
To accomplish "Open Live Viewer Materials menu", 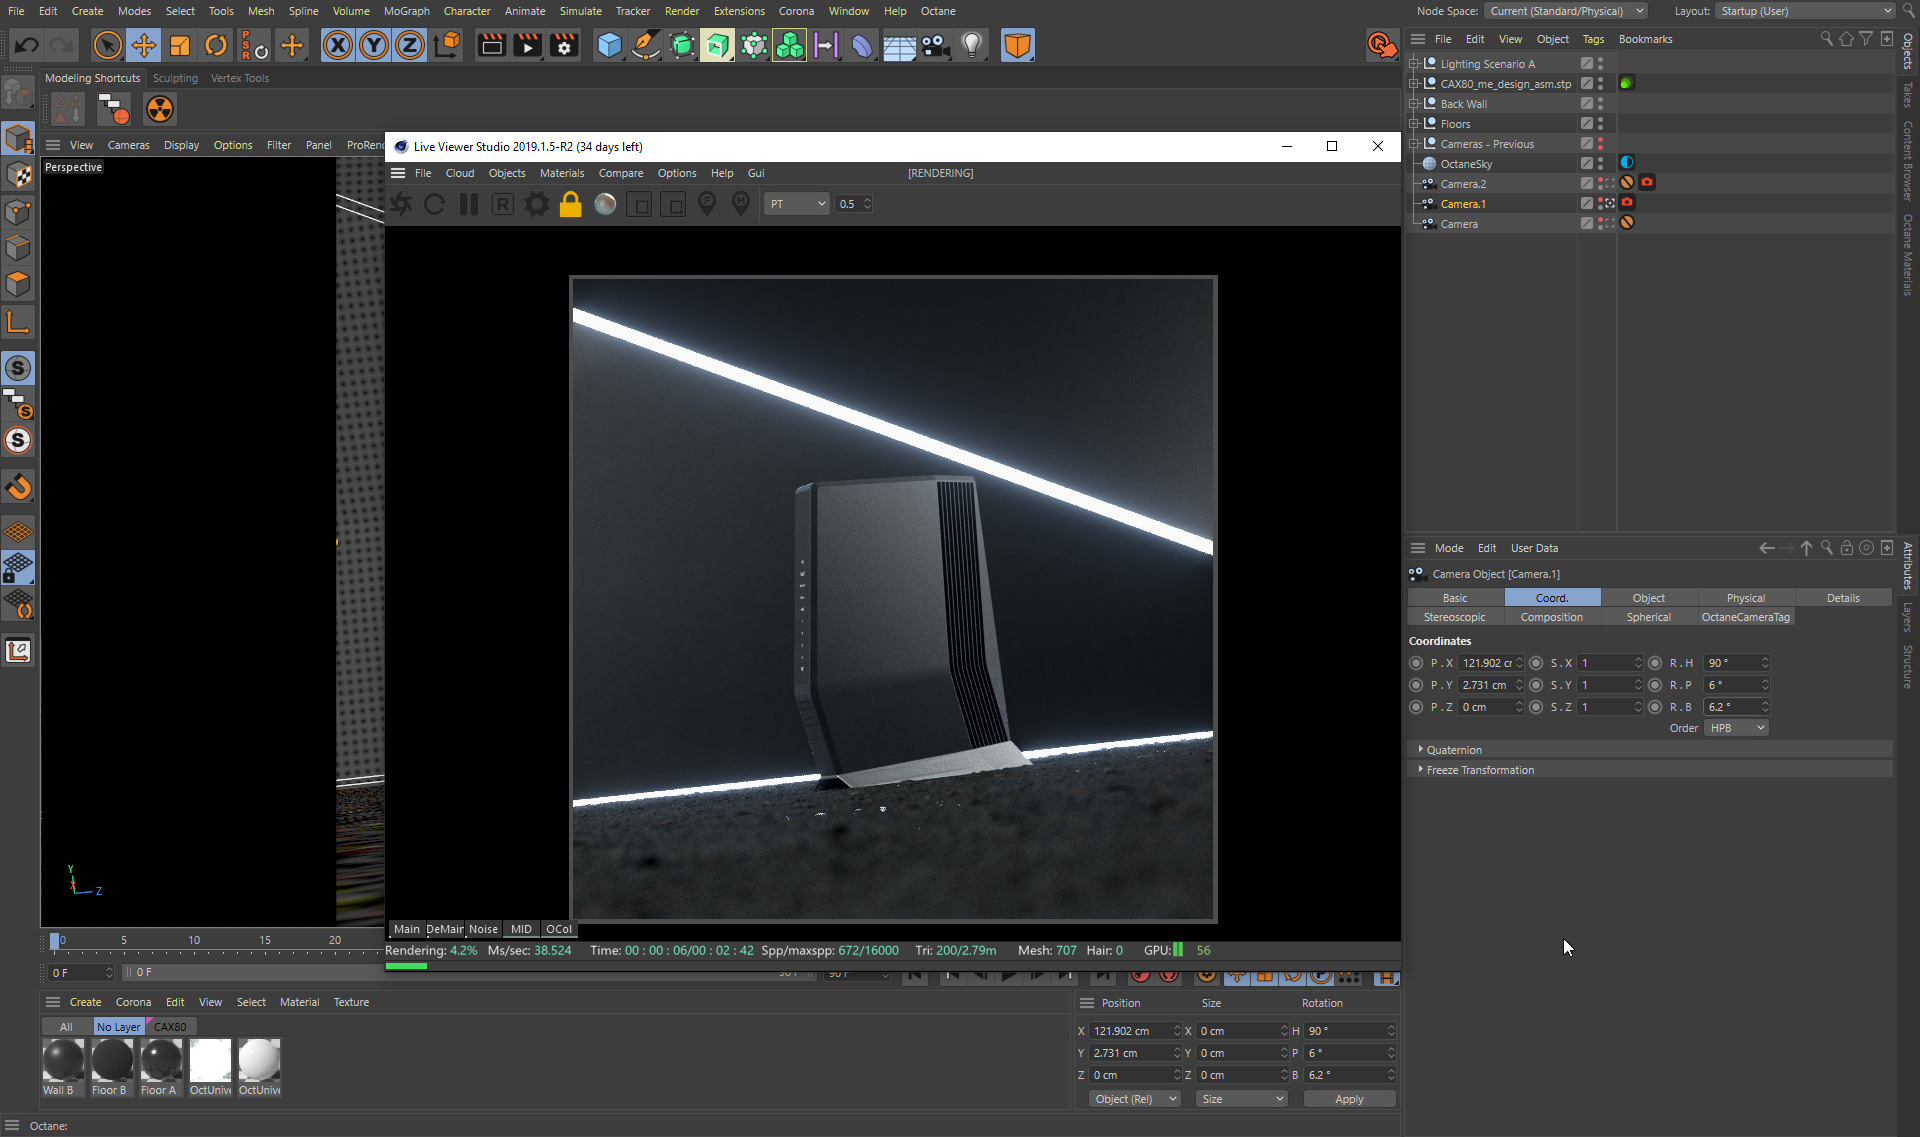I will 562,173.
